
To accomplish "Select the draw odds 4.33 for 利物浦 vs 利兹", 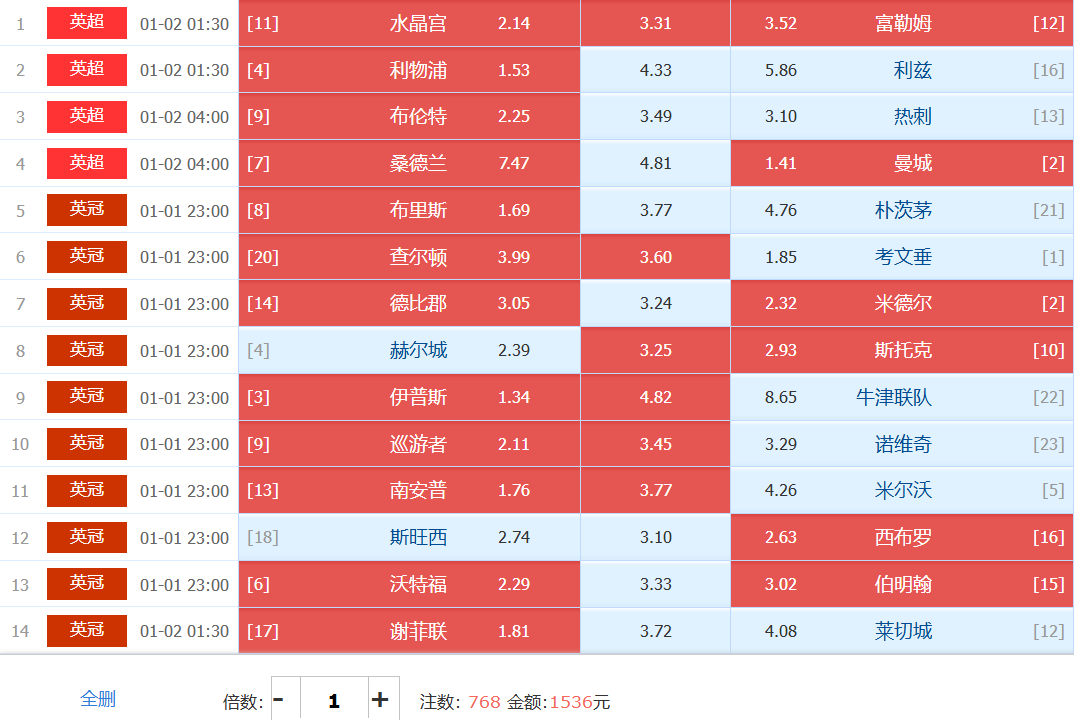I will pos(655,70).
